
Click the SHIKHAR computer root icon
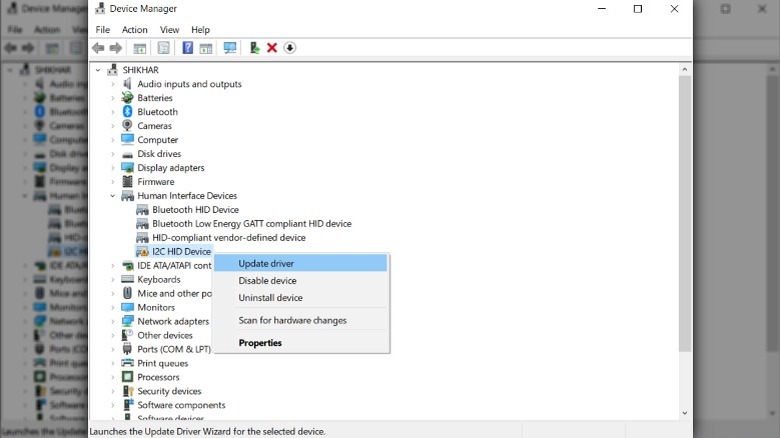[x=113, y=70]
